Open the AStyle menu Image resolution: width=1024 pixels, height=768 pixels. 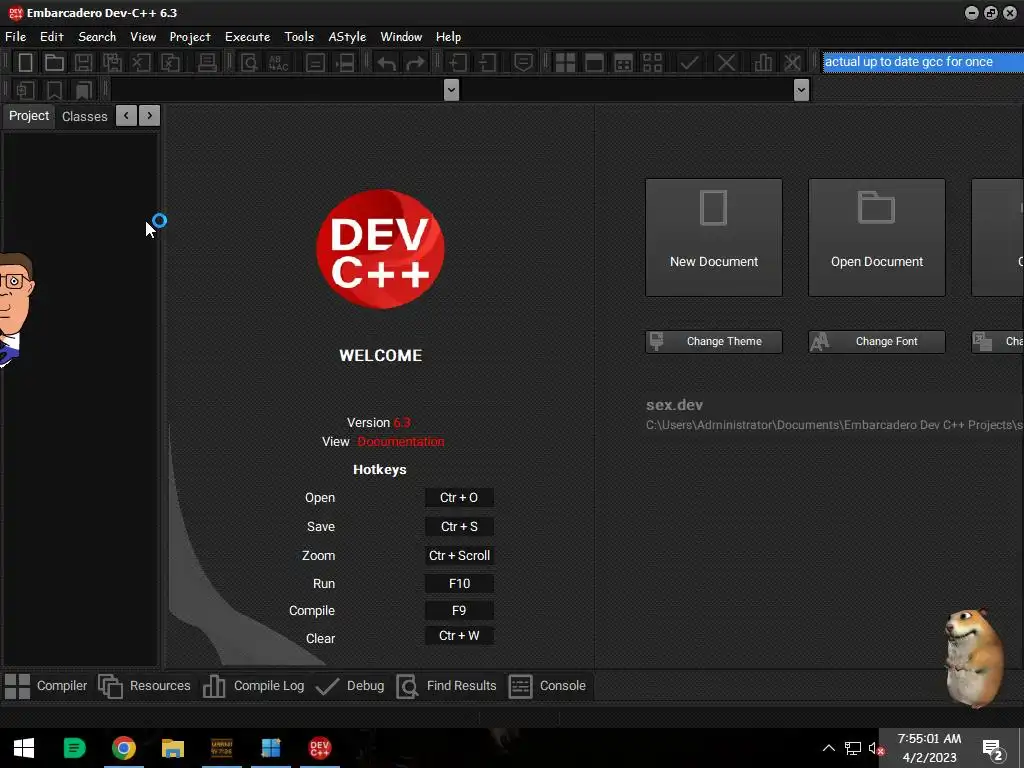coord(347,37)
